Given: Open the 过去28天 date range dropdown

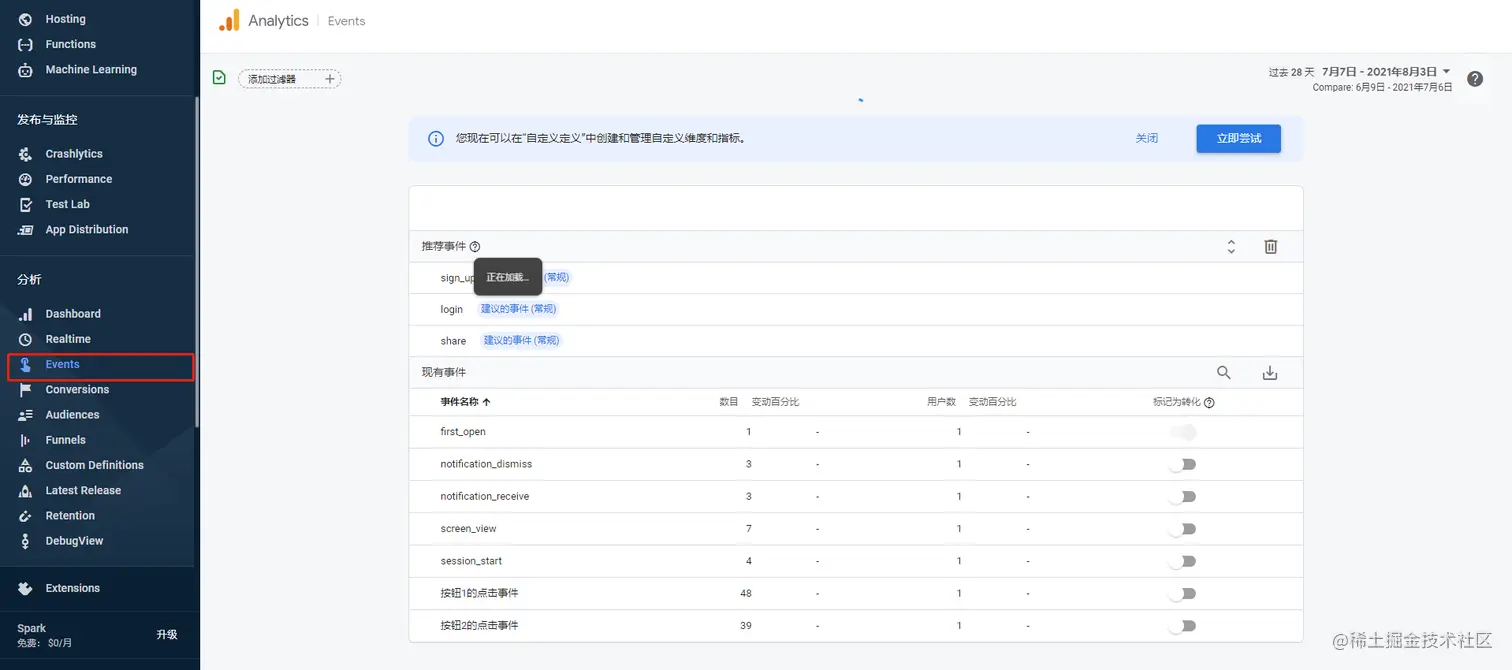Looking at the screenshot, I should [1380, 71].
